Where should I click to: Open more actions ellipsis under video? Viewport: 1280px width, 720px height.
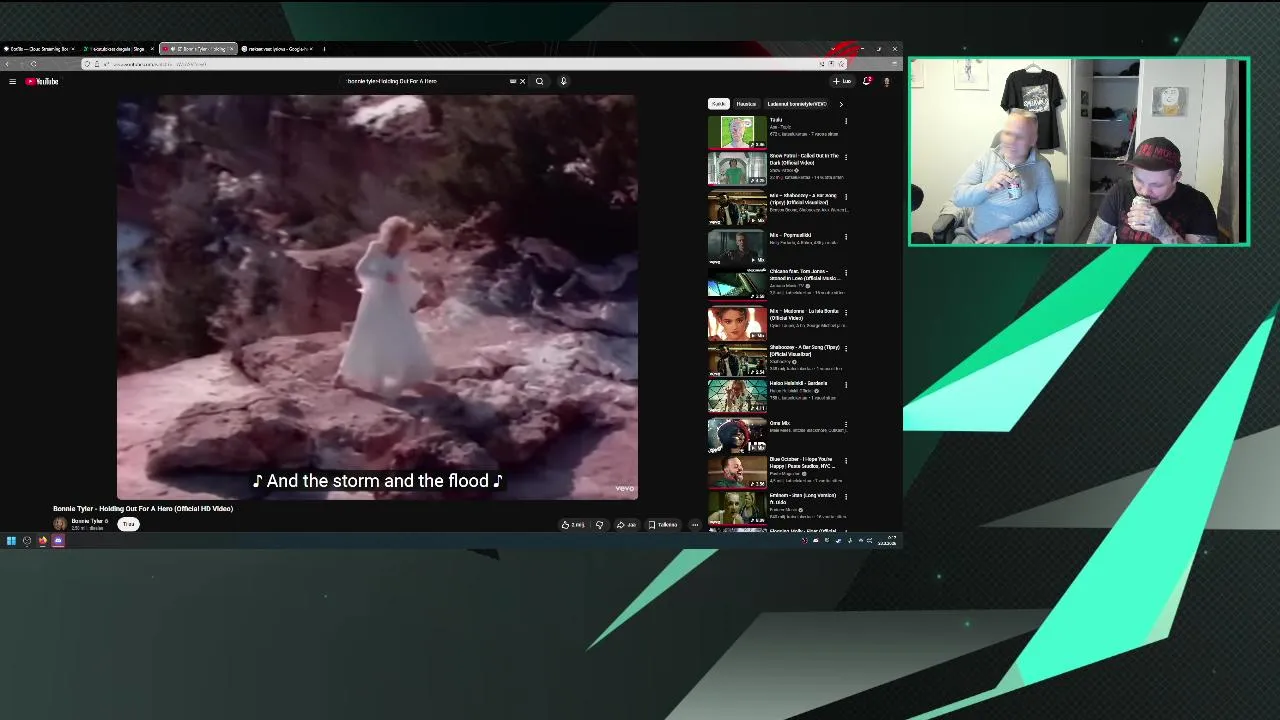[x=695, y=524]
